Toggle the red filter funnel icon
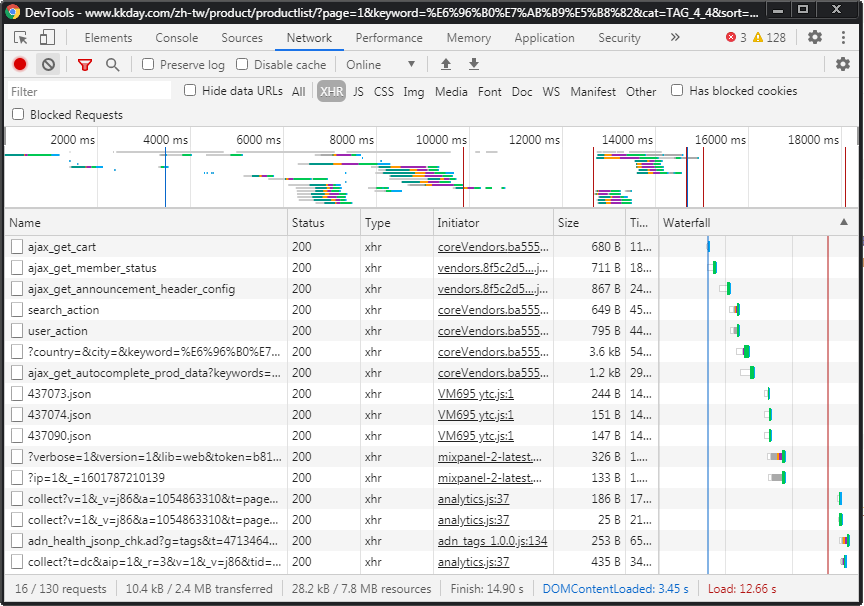 [x=84, y=64]
